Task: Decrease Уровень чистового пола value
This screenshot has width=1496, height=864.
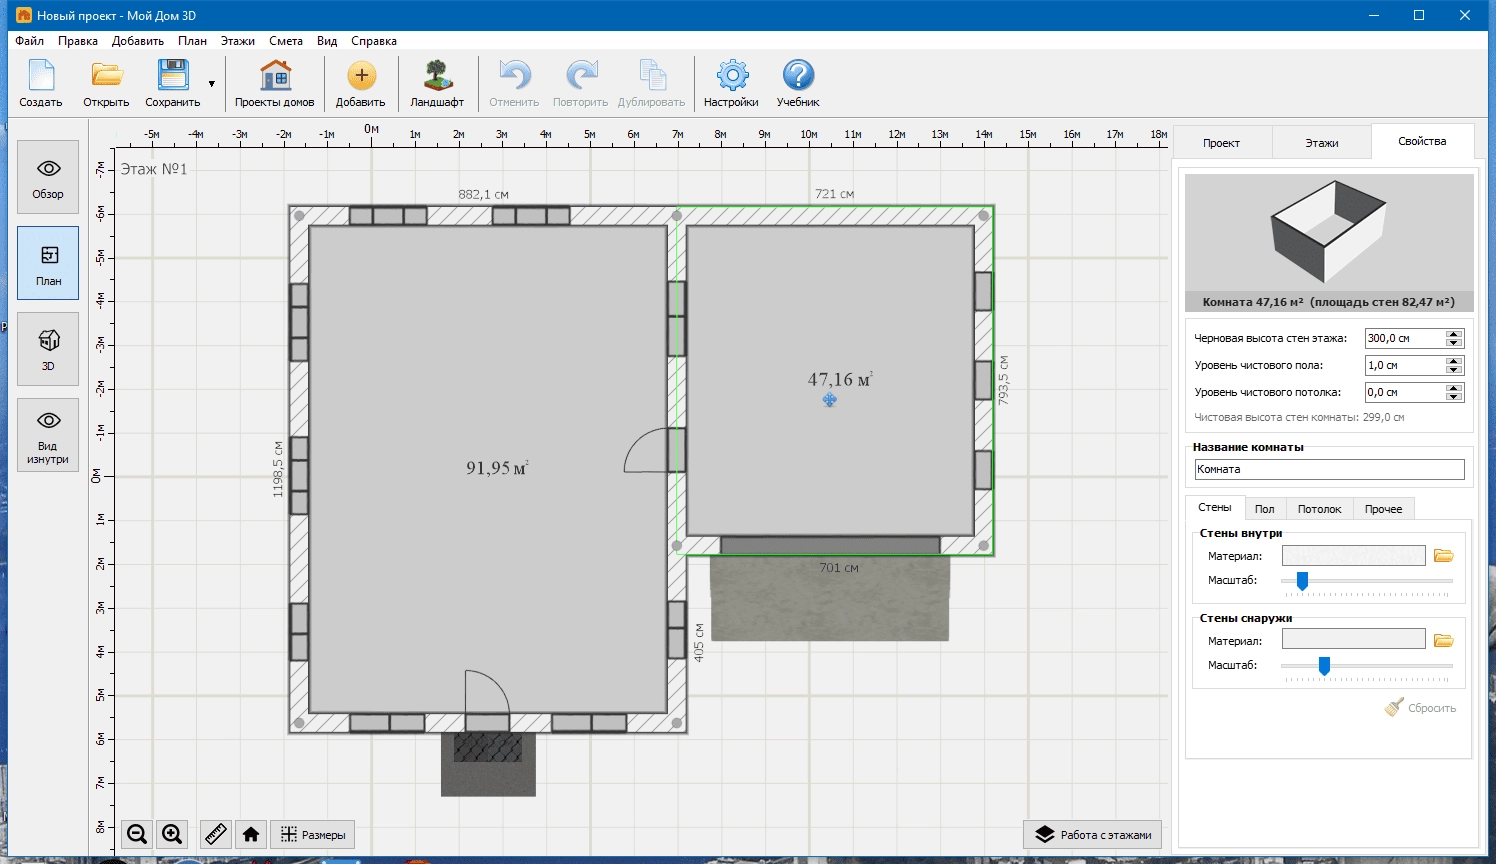Action: point(1455,370)
